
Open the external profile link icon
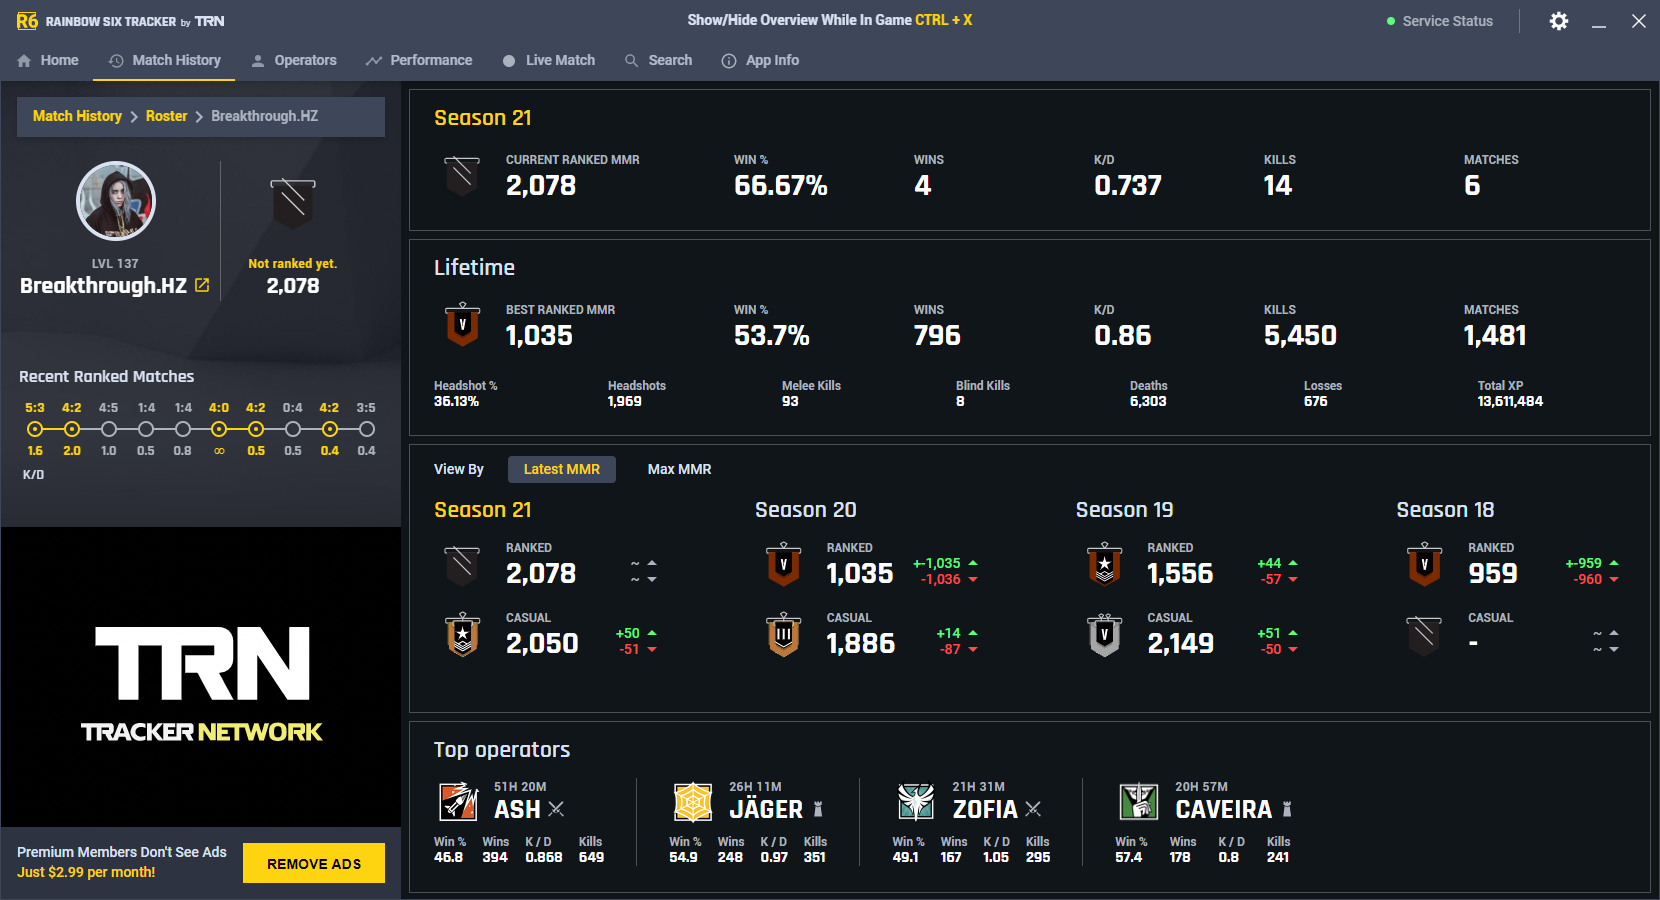coord(202,285)
